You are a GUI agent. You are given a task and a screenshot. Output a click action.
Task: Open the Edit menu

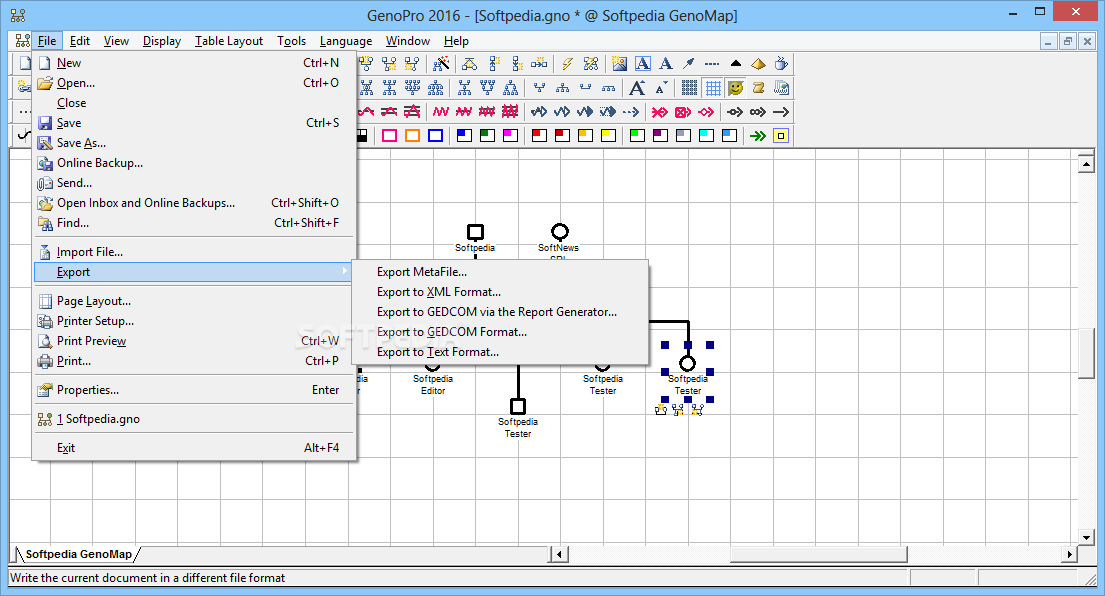tap(80, 41)
